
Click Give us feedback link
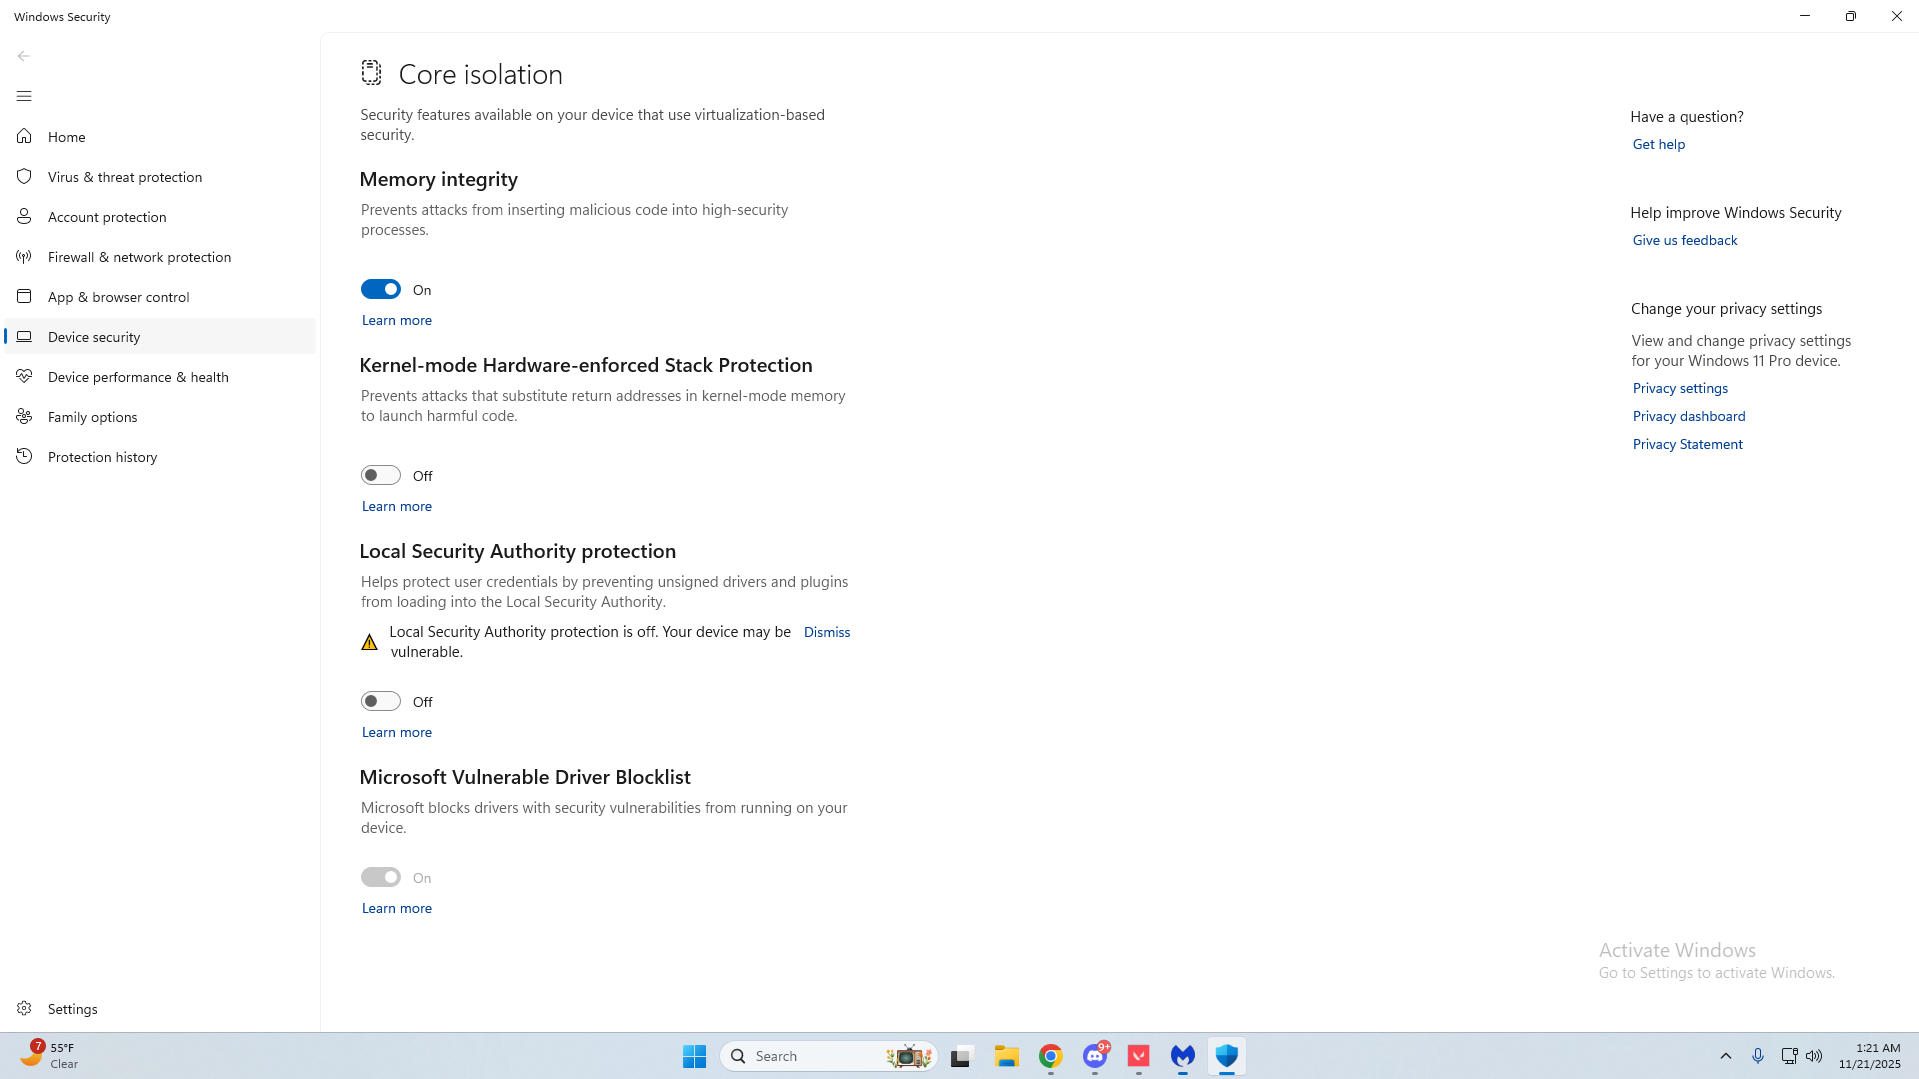(x=1685, y=240)
